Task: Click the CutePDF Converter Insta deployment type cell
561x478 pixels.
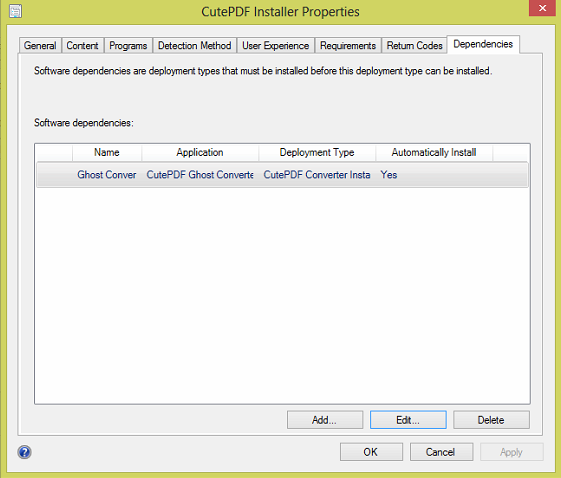Action: click(317, 175)
